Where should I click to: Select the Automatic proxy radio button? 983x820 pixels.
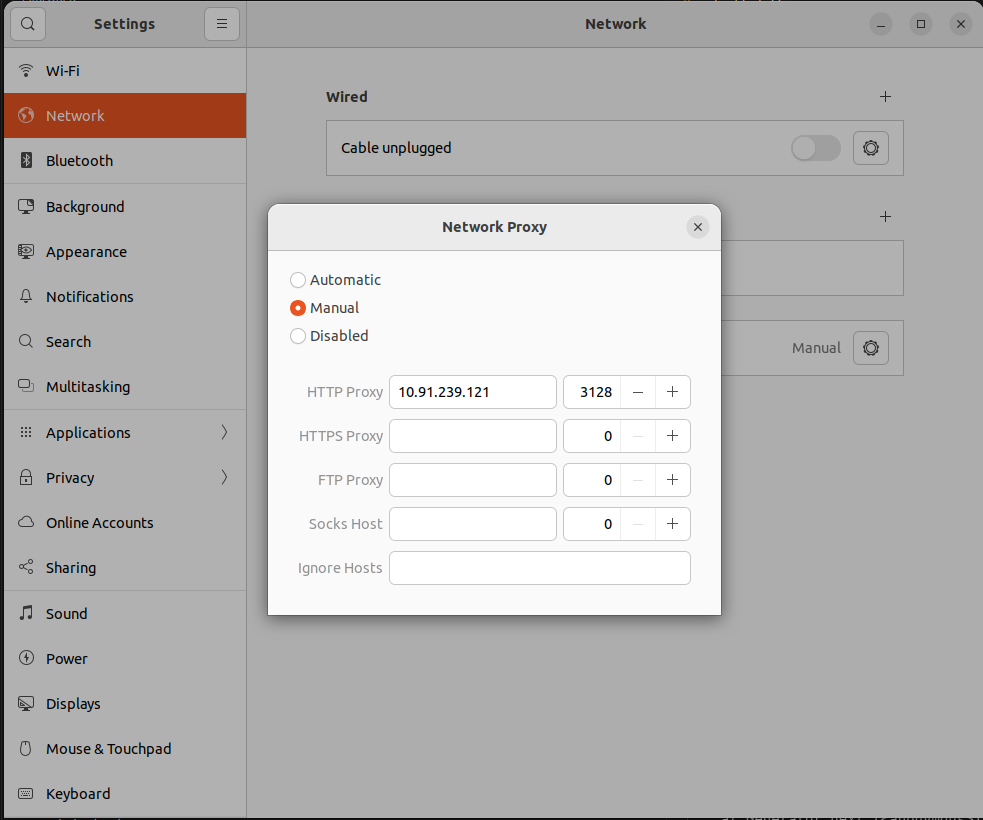298,280
